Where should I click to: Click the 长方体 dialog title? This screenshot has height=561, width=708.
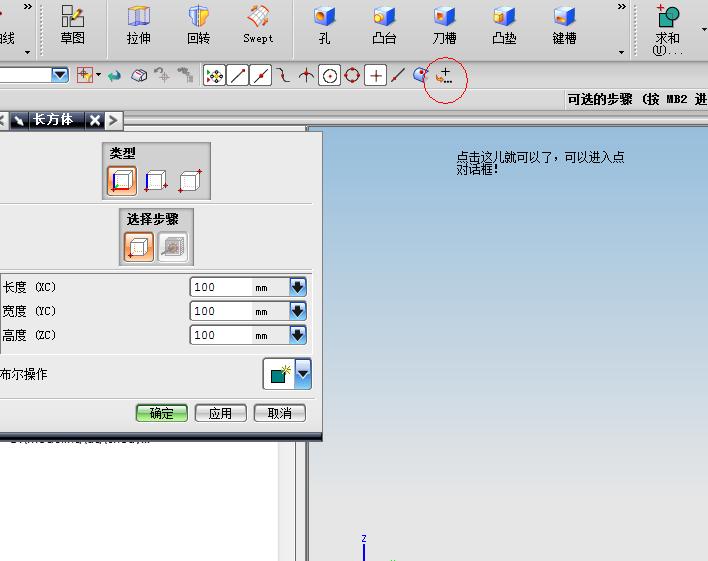coord(53,120)
